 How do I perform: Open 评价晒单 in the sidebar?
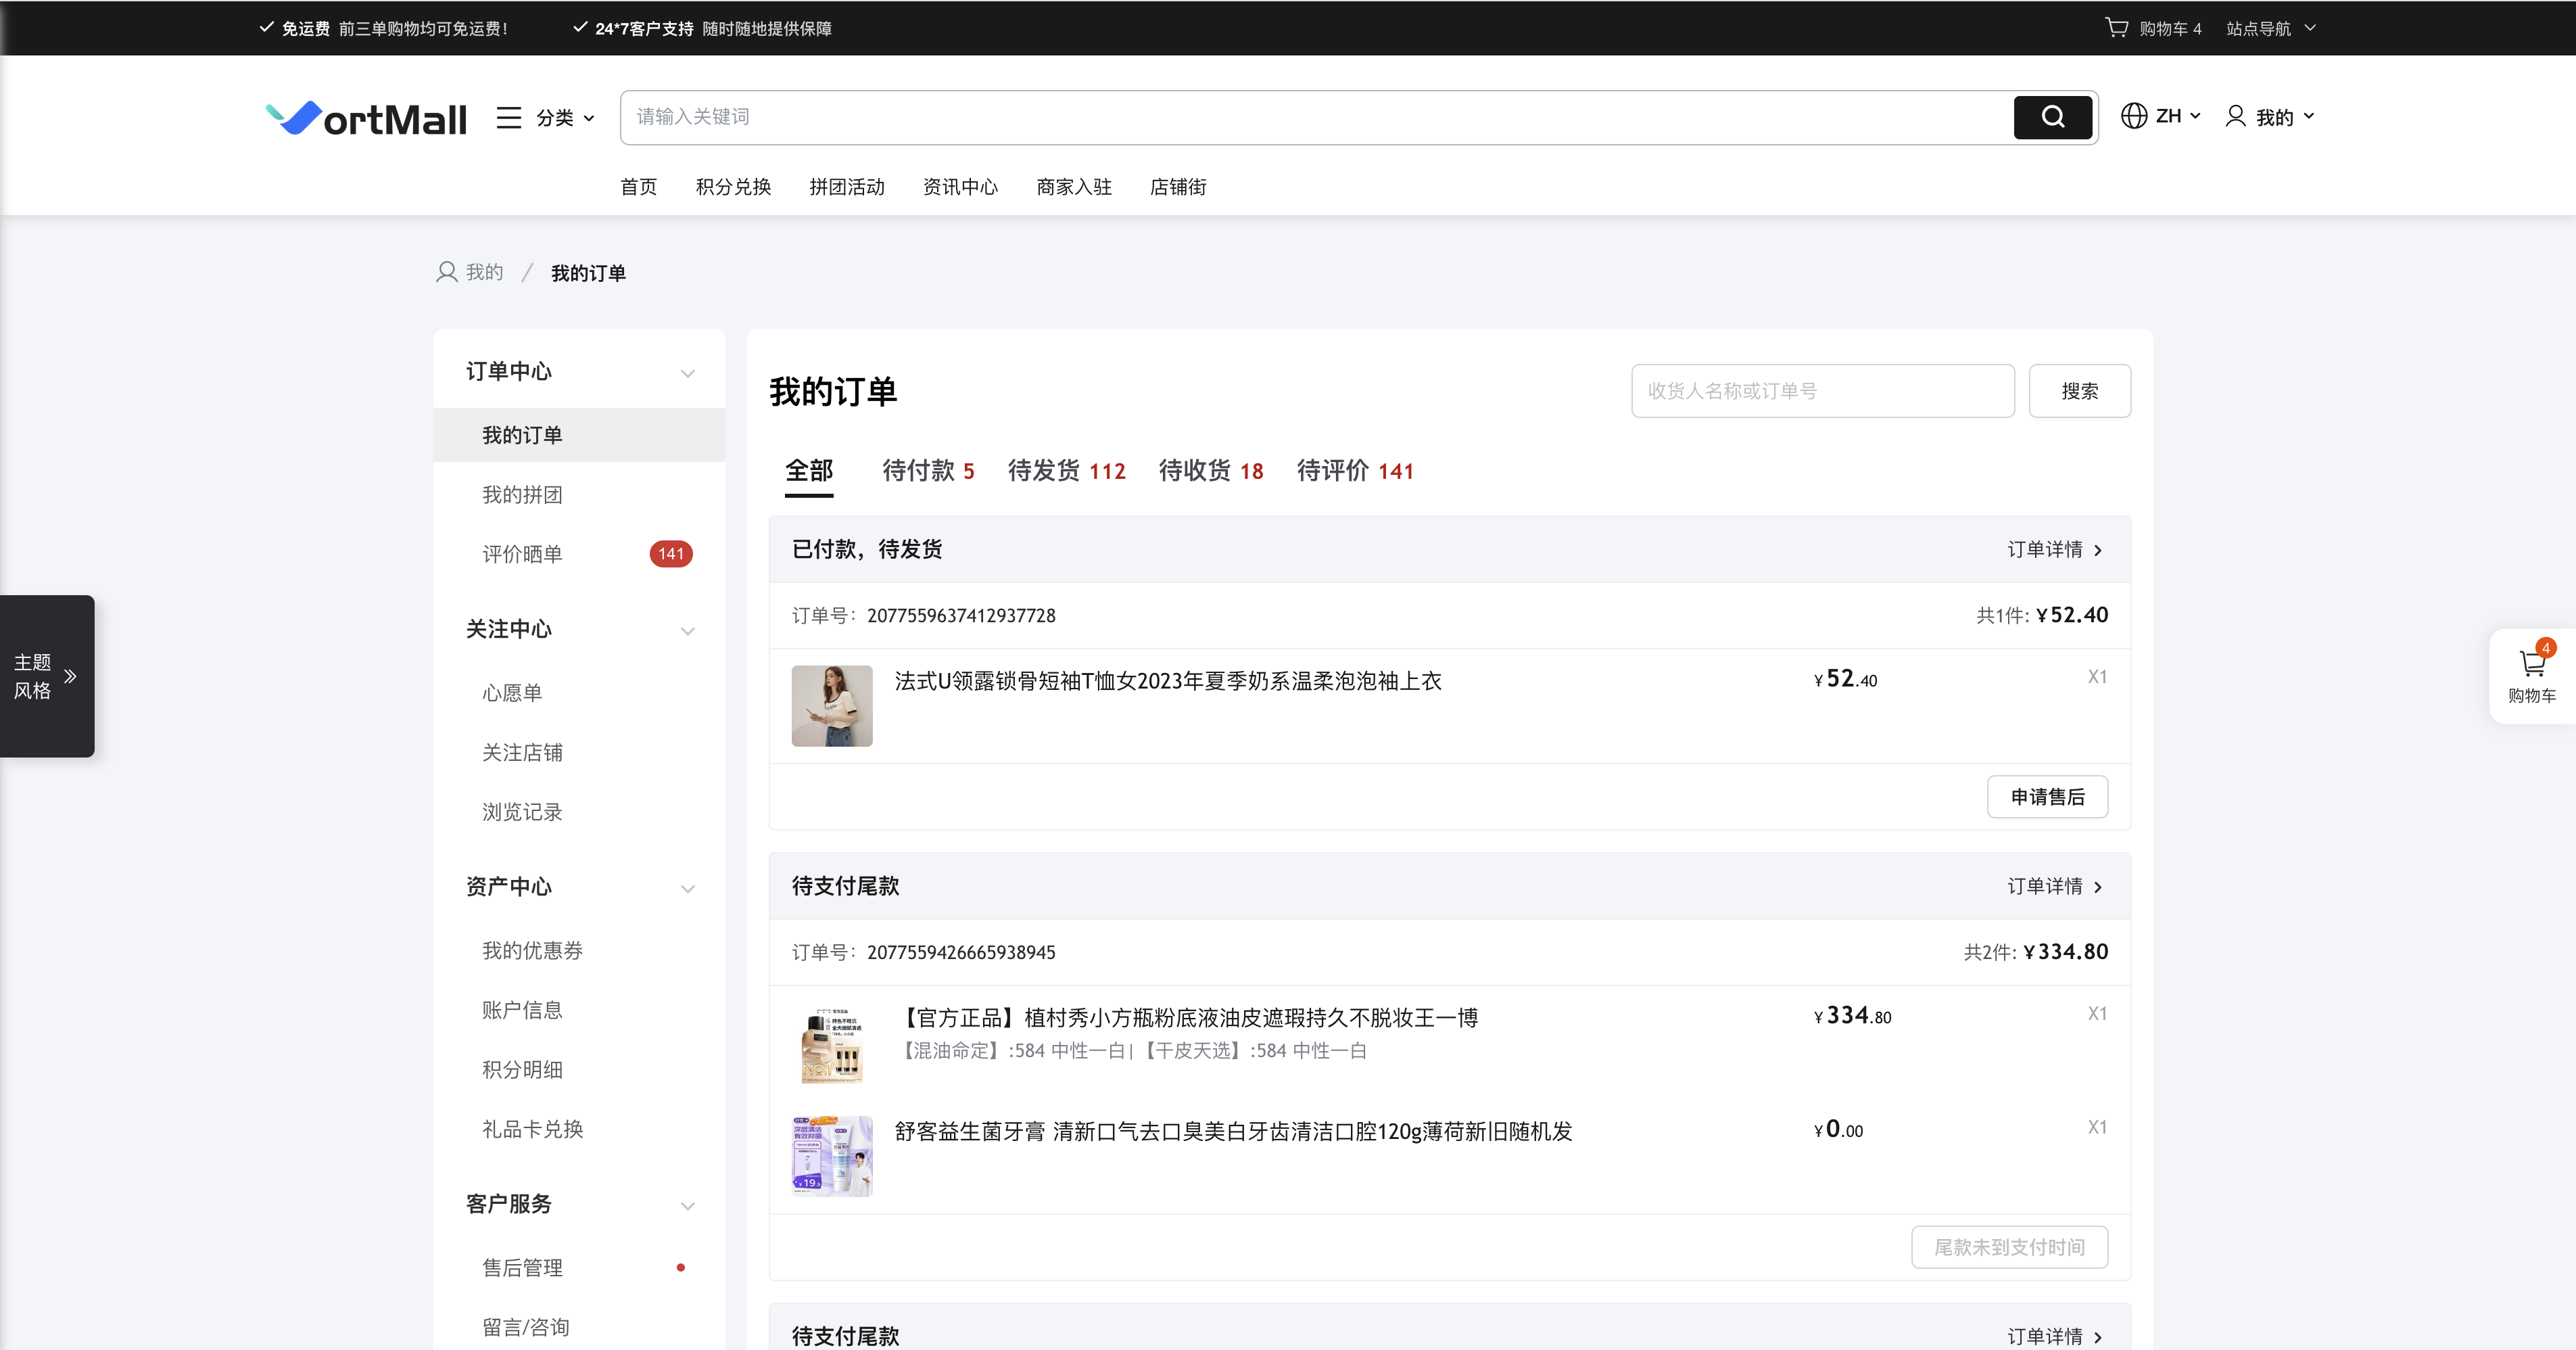522,554
